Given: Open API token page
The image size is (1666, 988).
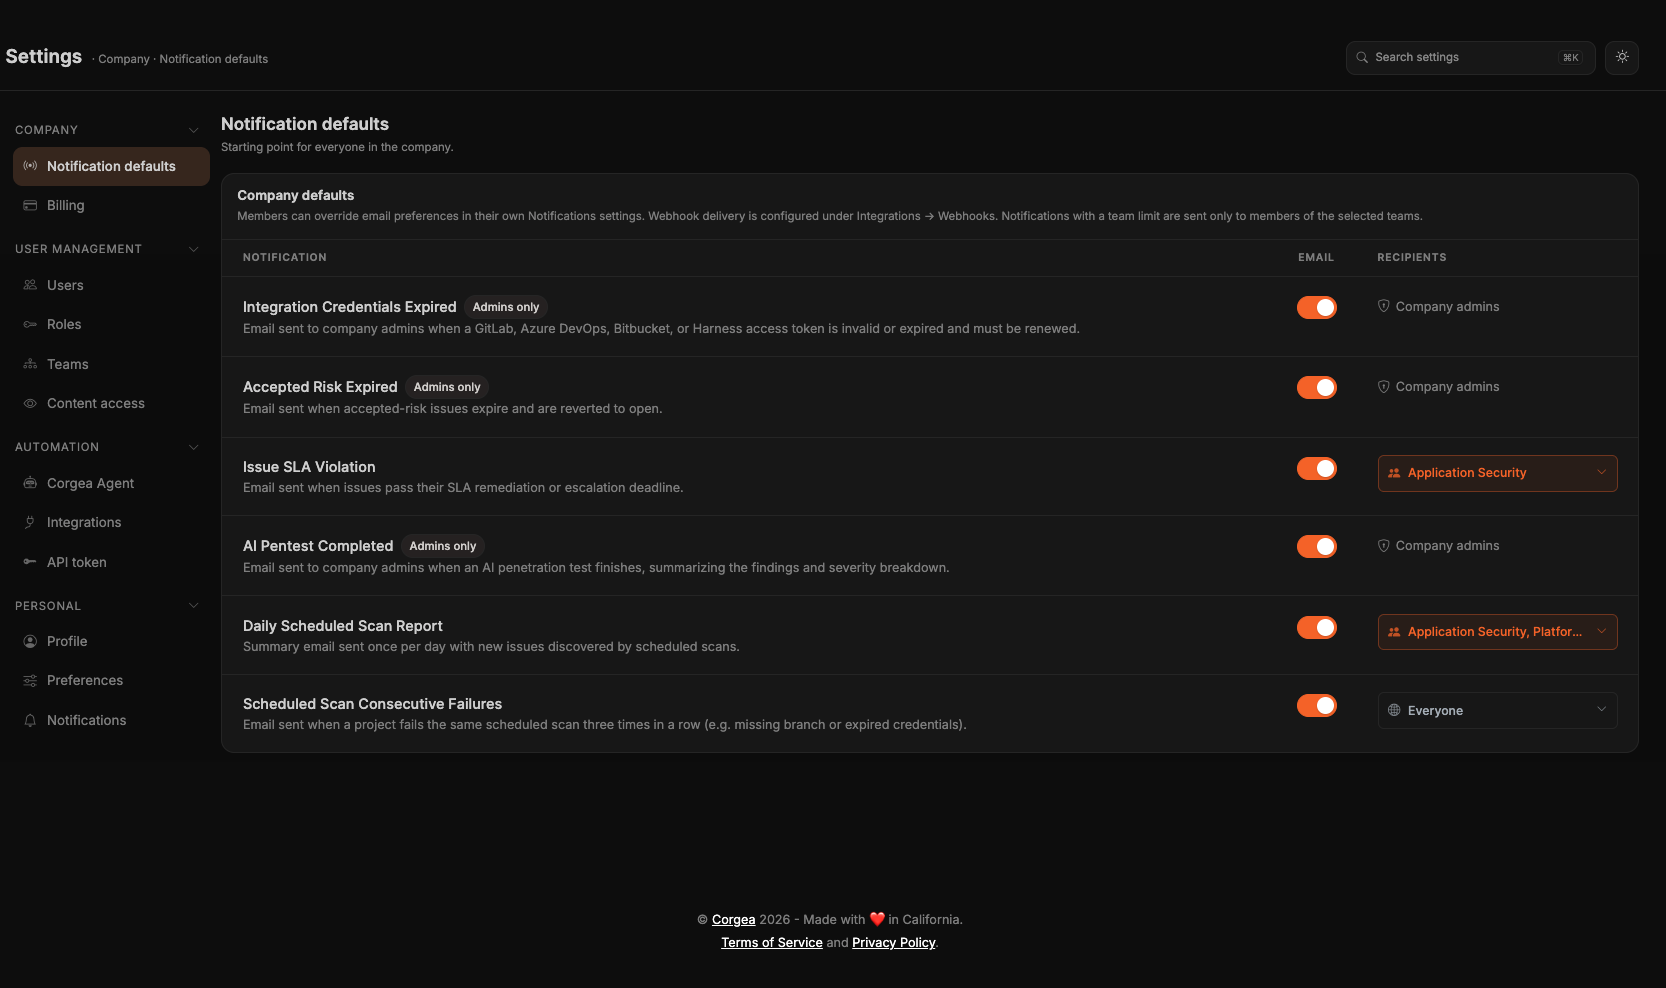Looking at the screenshot, I should (111, 562).
